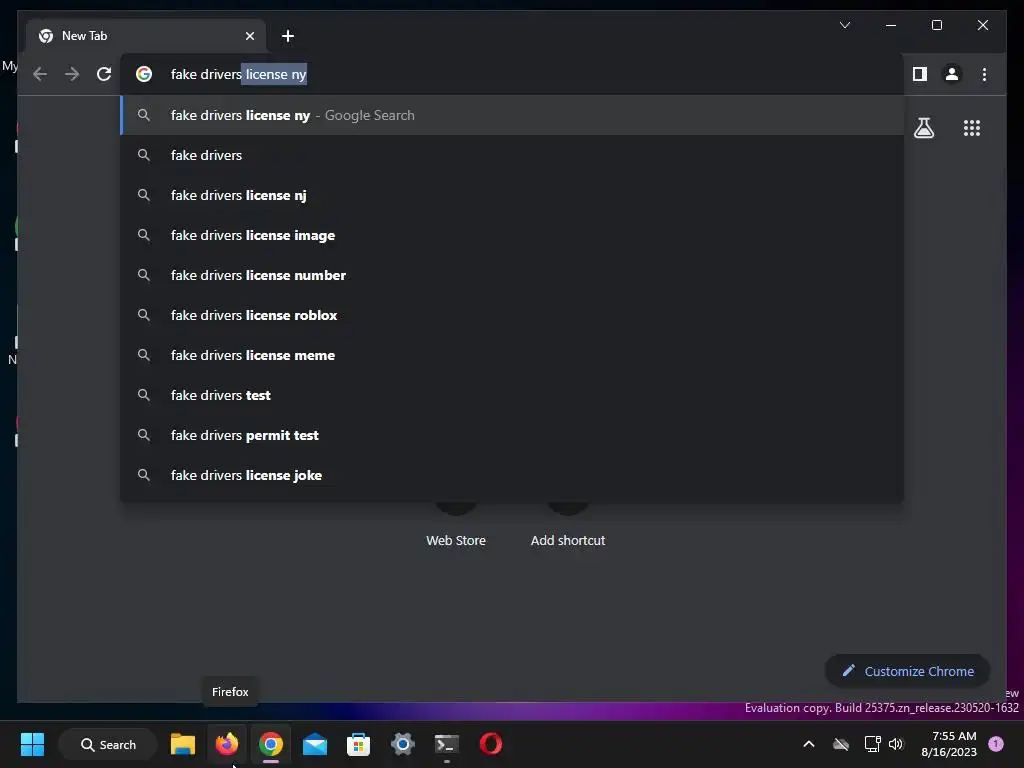Reload the page with the refresh icon
Viewport: 1024px width, 768px height.
[x=104, y=74]
